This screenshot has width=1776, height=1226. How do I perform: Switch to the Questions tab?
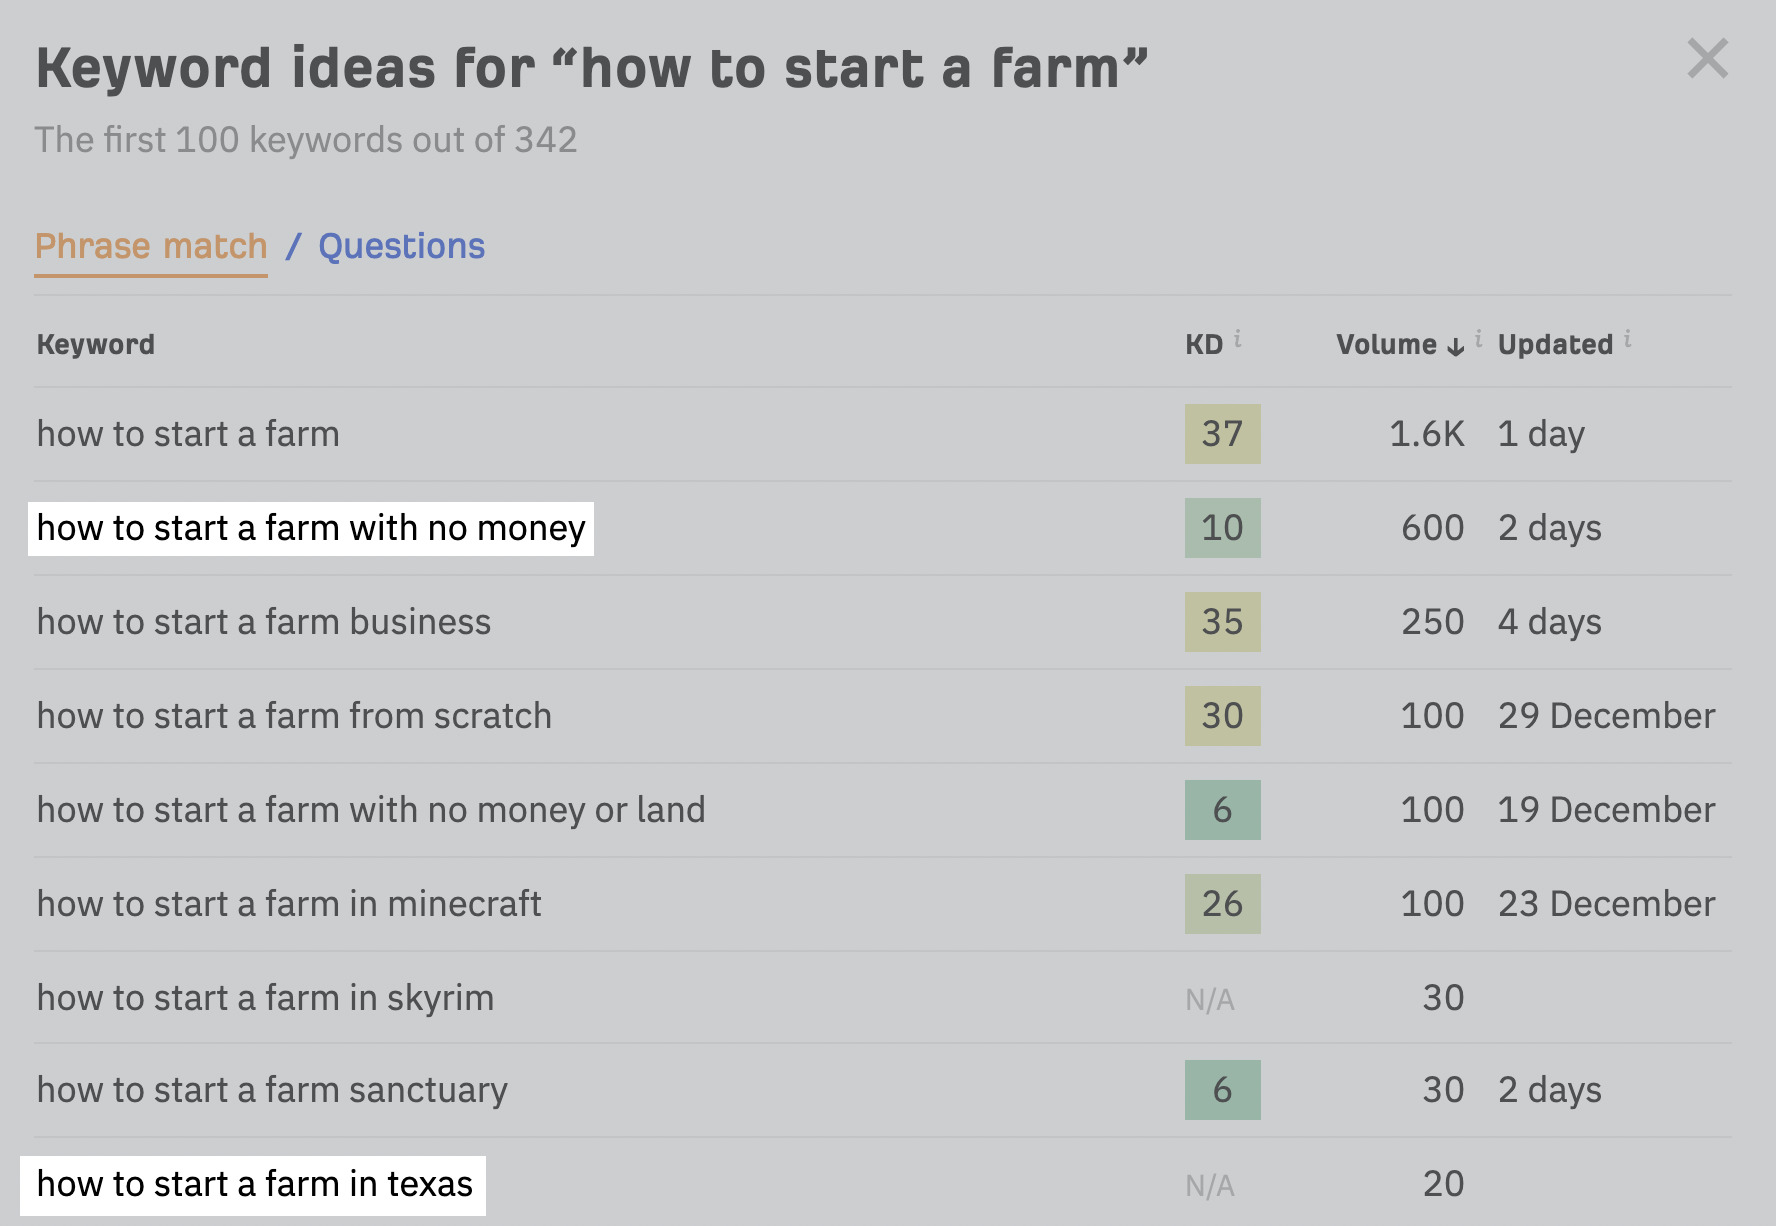[400, 245]
